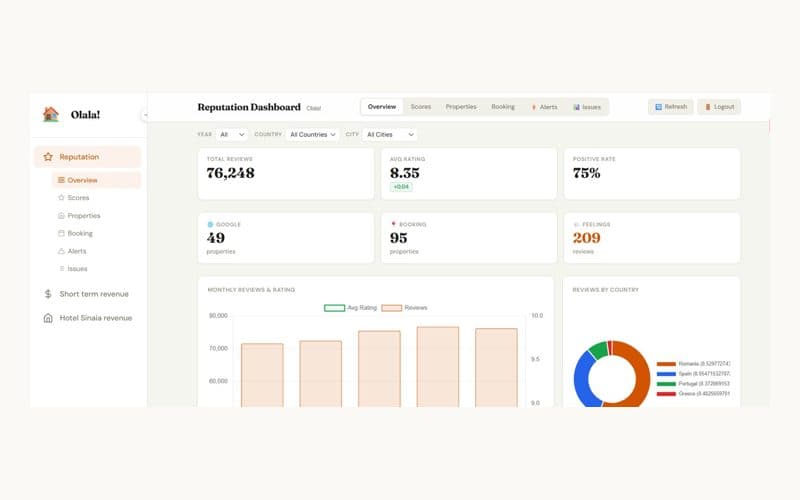Image resolution: width=800 pixels, height=500 pixels.
Task: Switch to the Scores top tab
Action: coord(421,107)
